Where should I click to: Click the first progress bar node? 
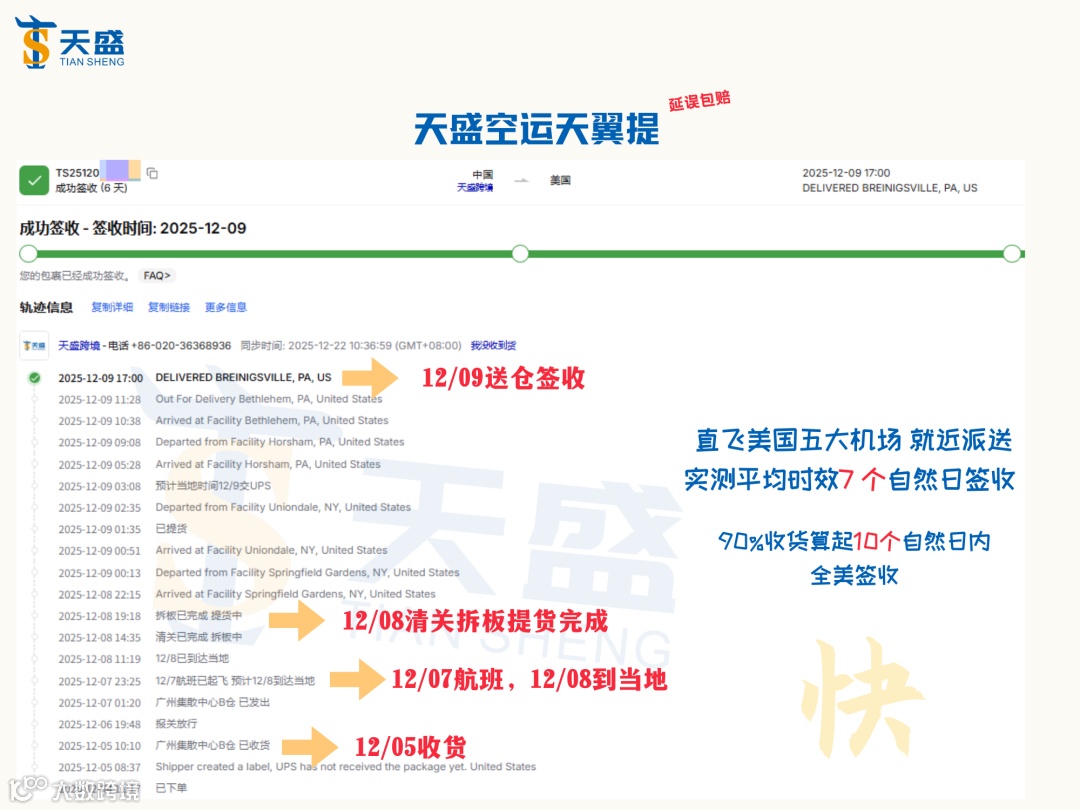[x=28, y=253]
